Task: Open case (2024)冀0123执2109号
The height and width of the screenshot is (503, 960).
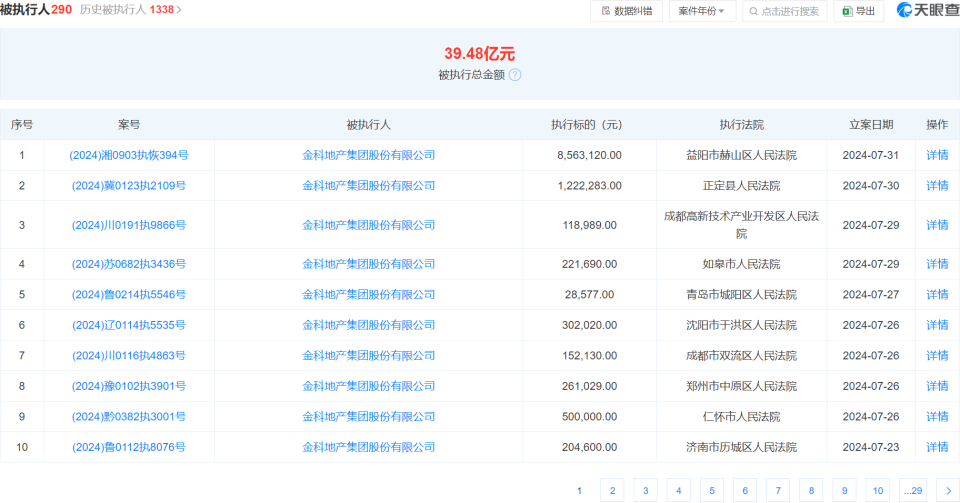Action: click(x=129, y=186)
